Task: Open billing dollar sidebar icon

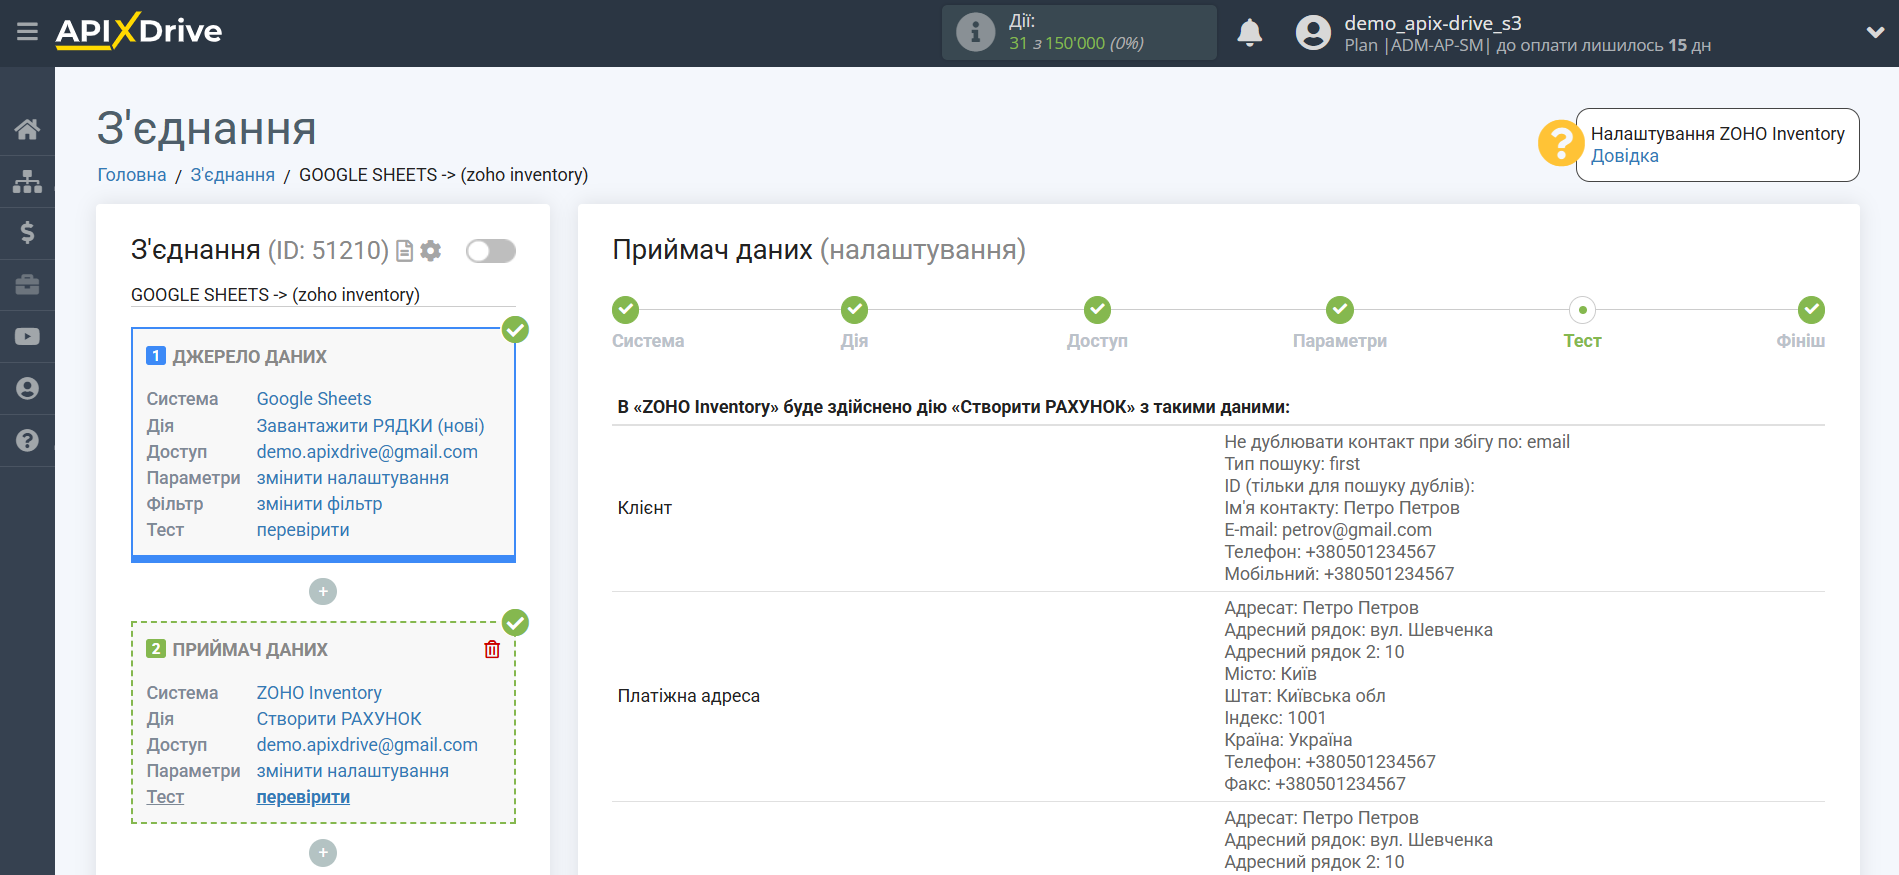Action: point(27,233)
